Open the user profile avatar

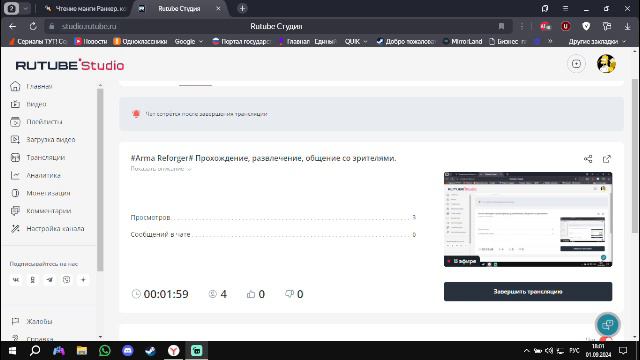606,64
